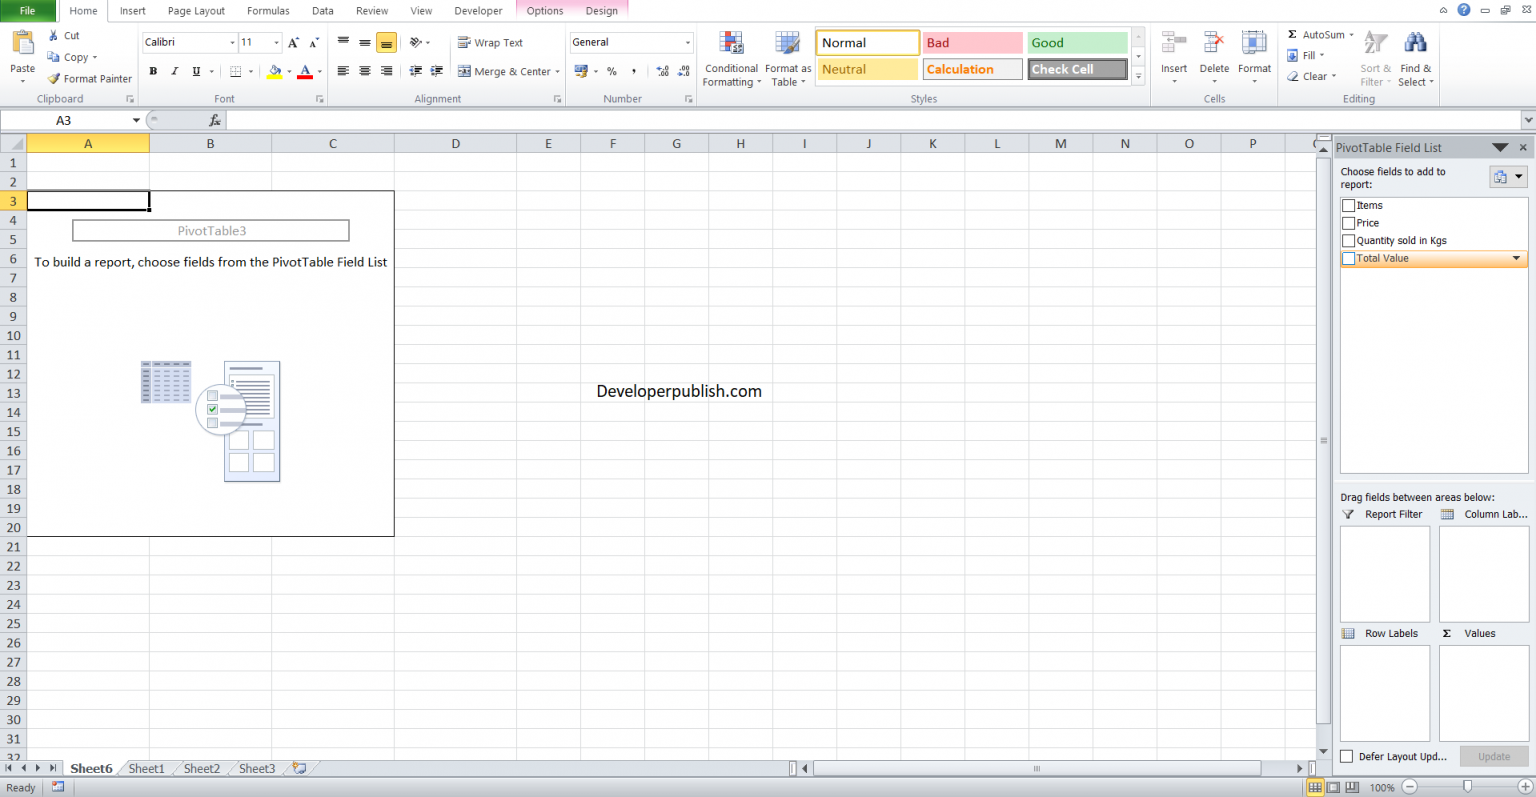Screen dimensions: 1536x797
Task: Check the Items field checkbox
Action: coord(1348,204)
